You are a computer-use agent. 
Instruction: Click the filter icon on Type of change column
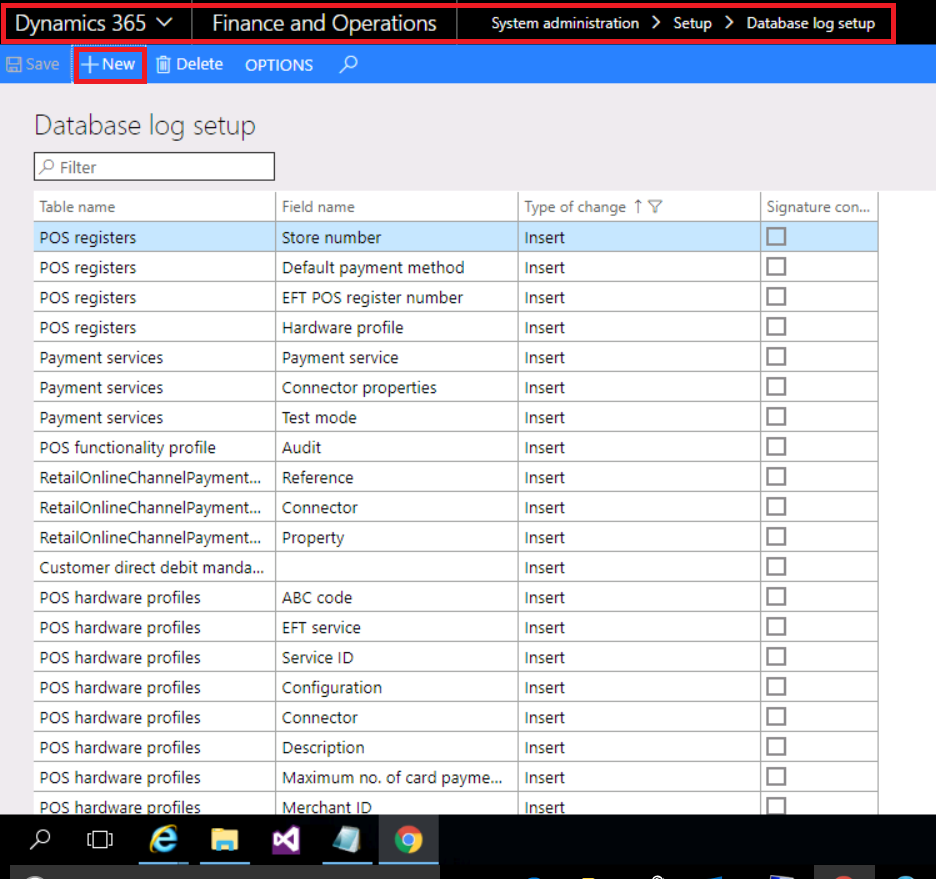(x=656, y=206)
